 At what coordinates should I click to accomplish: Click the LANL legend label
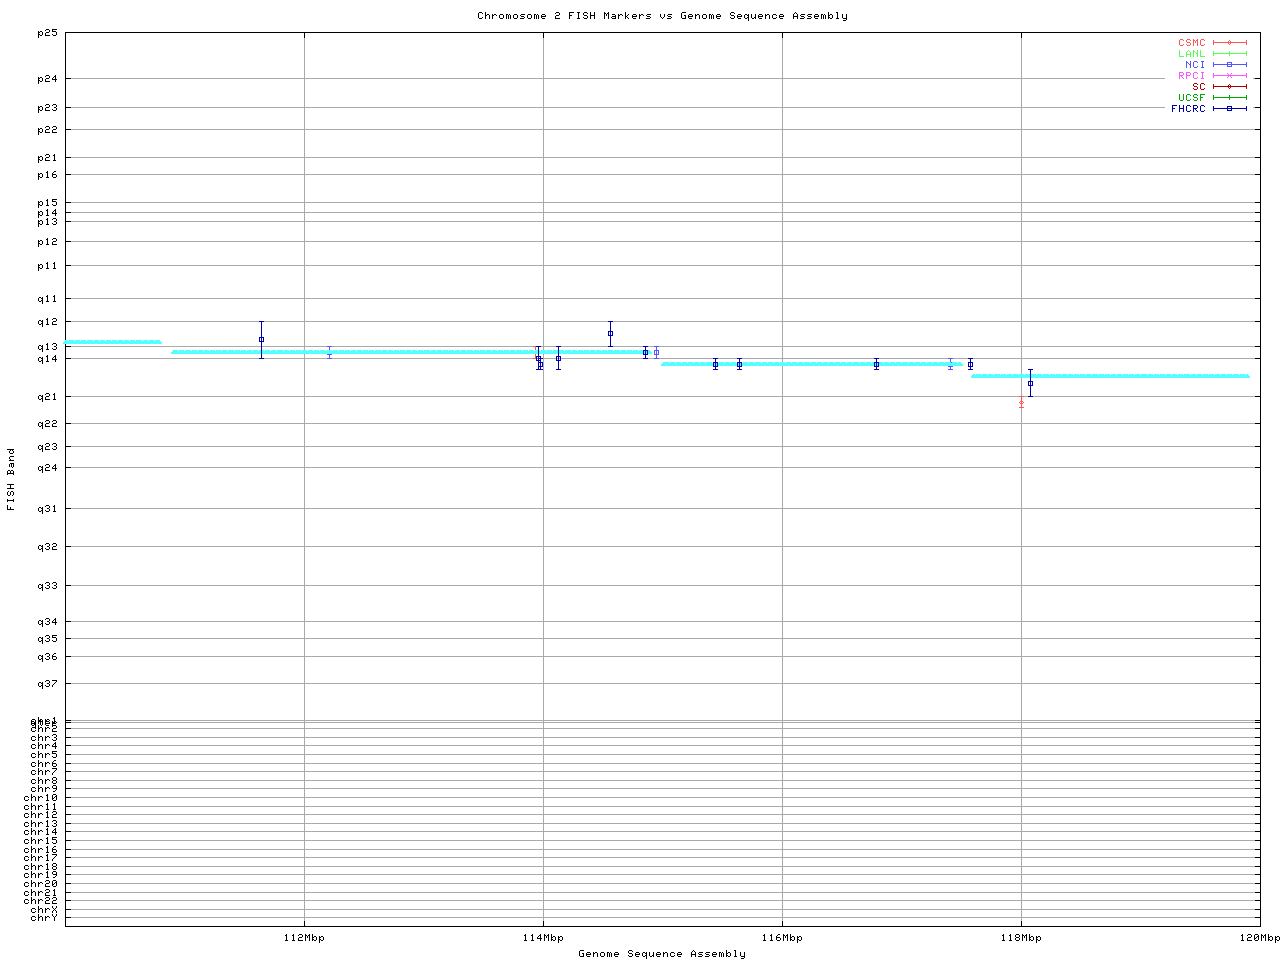1191,54
